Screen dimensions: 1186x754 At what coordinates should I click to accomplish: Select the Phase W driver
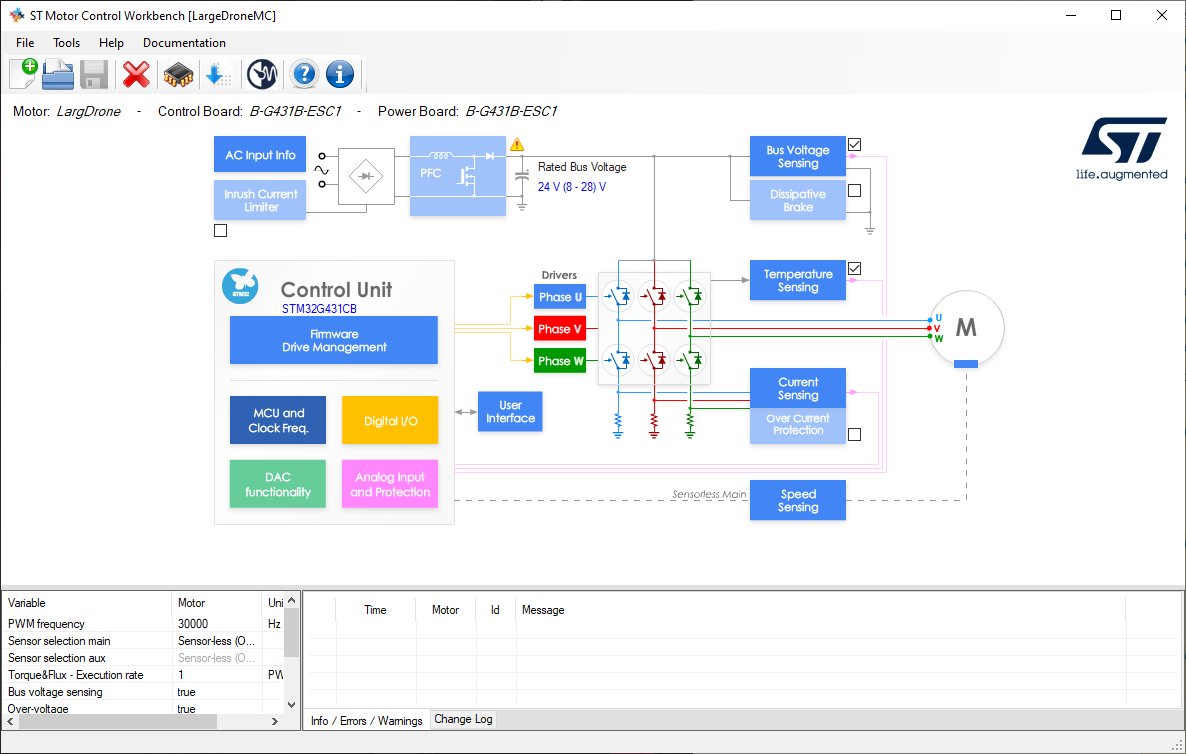(x=560, y=361)
